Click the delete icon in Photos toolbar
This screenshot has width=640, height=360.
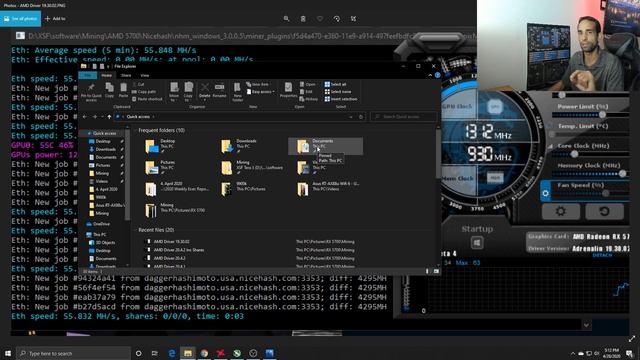[303, 19]
